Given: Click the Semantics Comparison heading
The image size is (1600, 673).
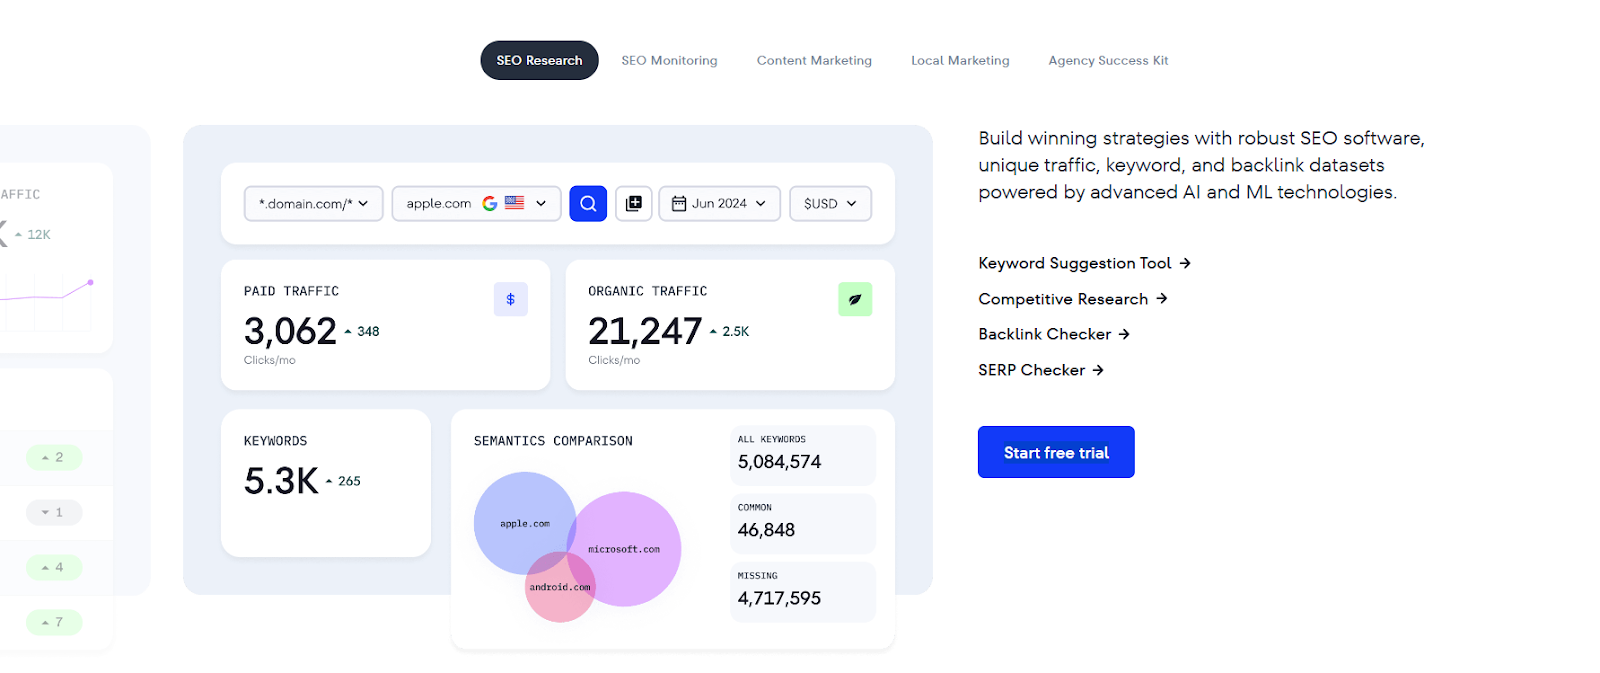Looking at the screenshot, I should [x=553, y=441].
